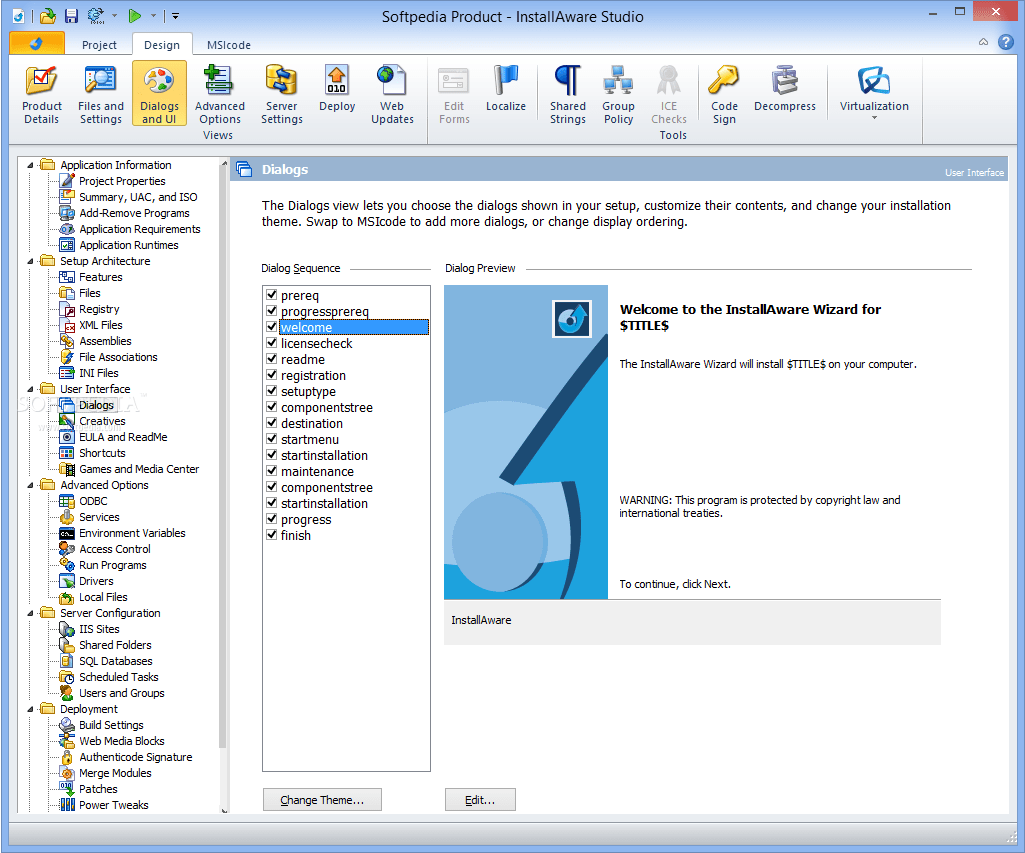This screenshot has width=1025, height=853.
Task: Select the progress dialog entry
Action: click(x=306, y=520)
